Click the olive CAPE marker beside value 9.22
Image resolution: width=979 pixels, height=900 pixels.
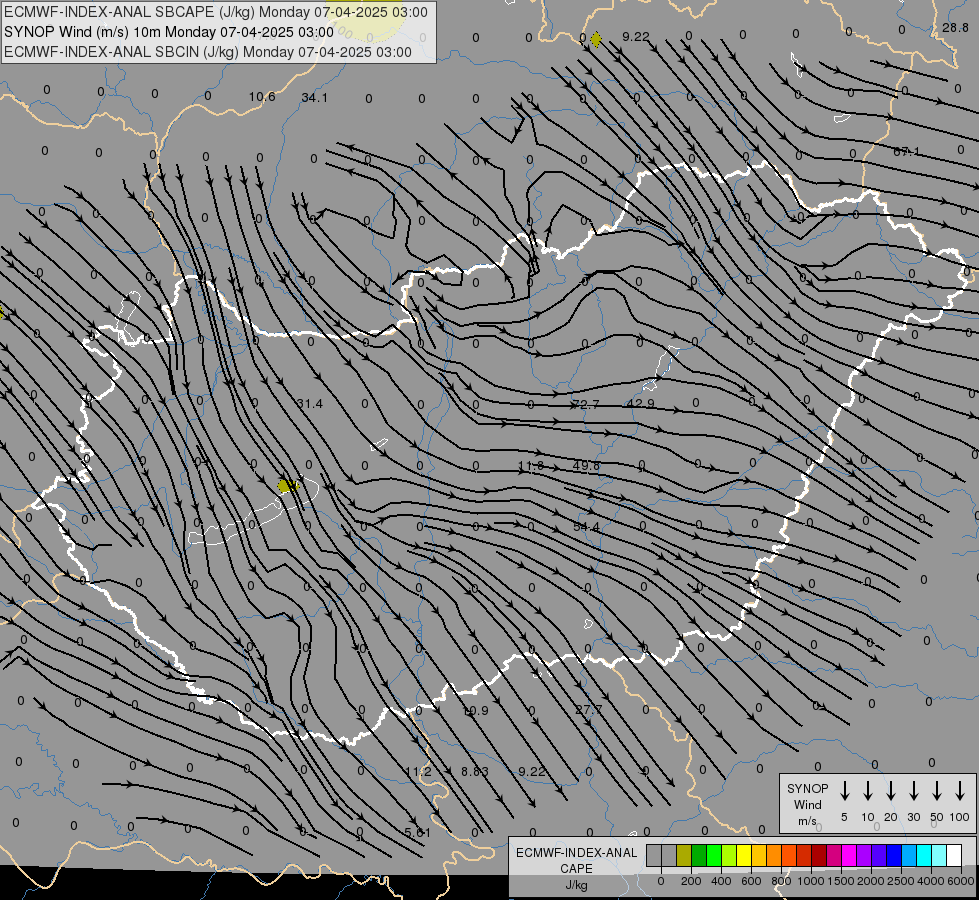tap(596, 39)
